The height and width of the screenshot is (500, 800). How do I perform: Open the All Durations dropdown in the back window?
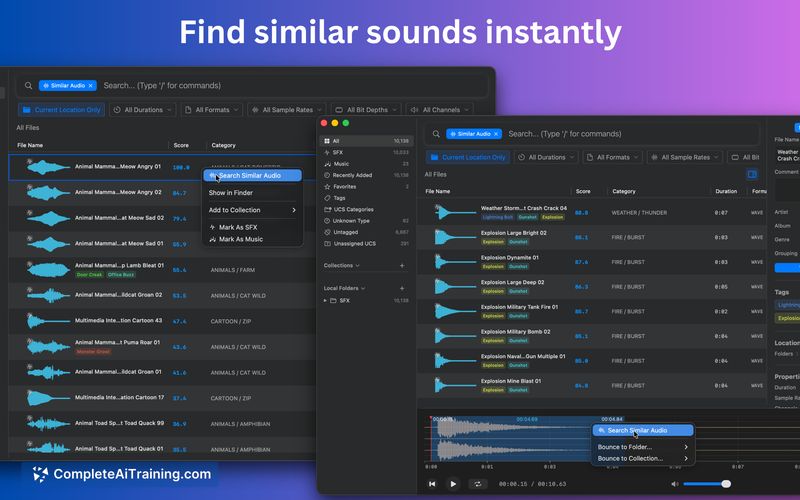click(142, 110)
